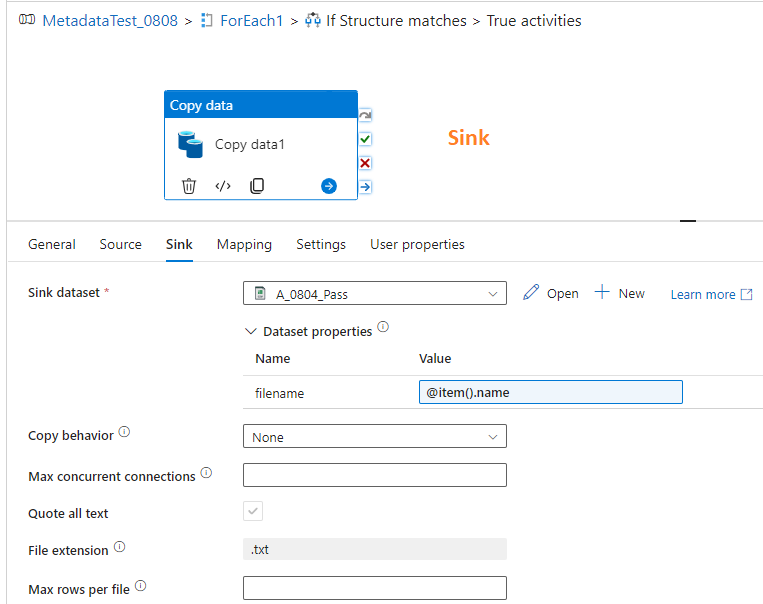Open the sink dataset with the Open button

coord(551,293)
